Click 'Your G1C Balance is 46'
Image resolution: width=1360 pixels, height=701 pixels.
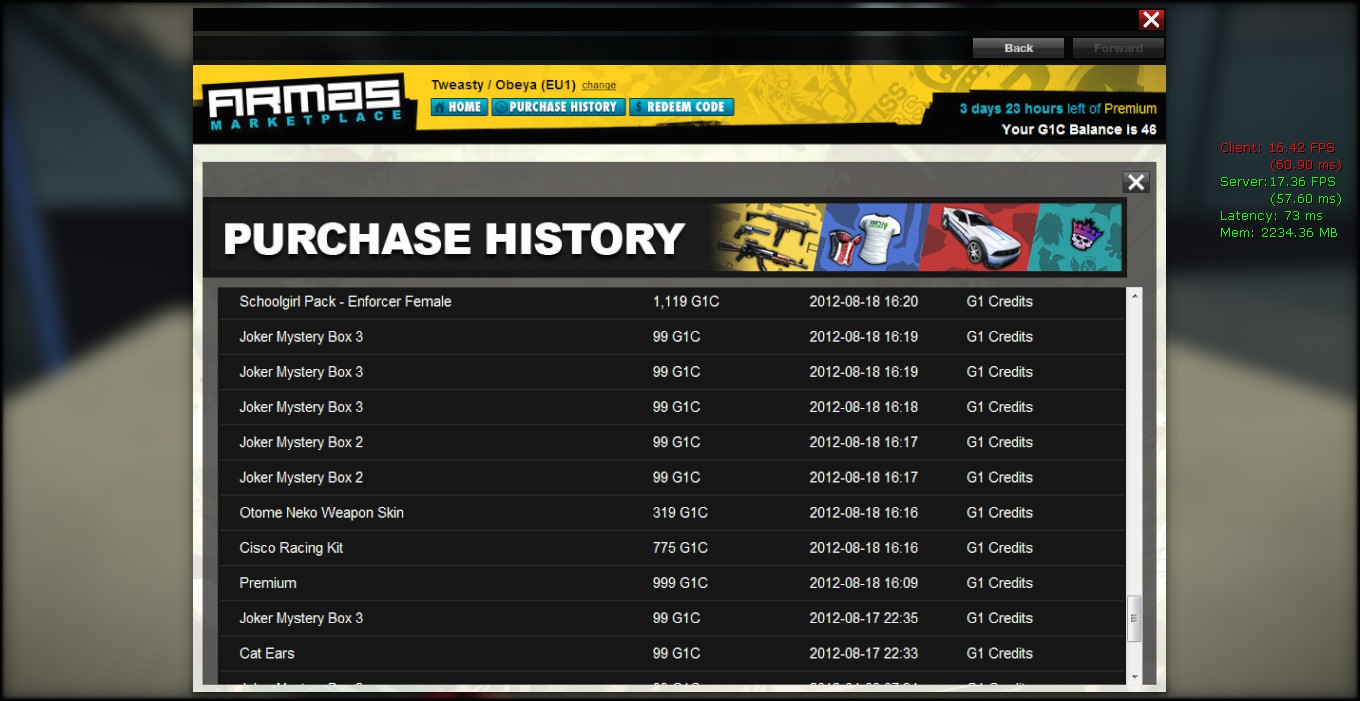pyautogui.click(x=1079, y=129)
